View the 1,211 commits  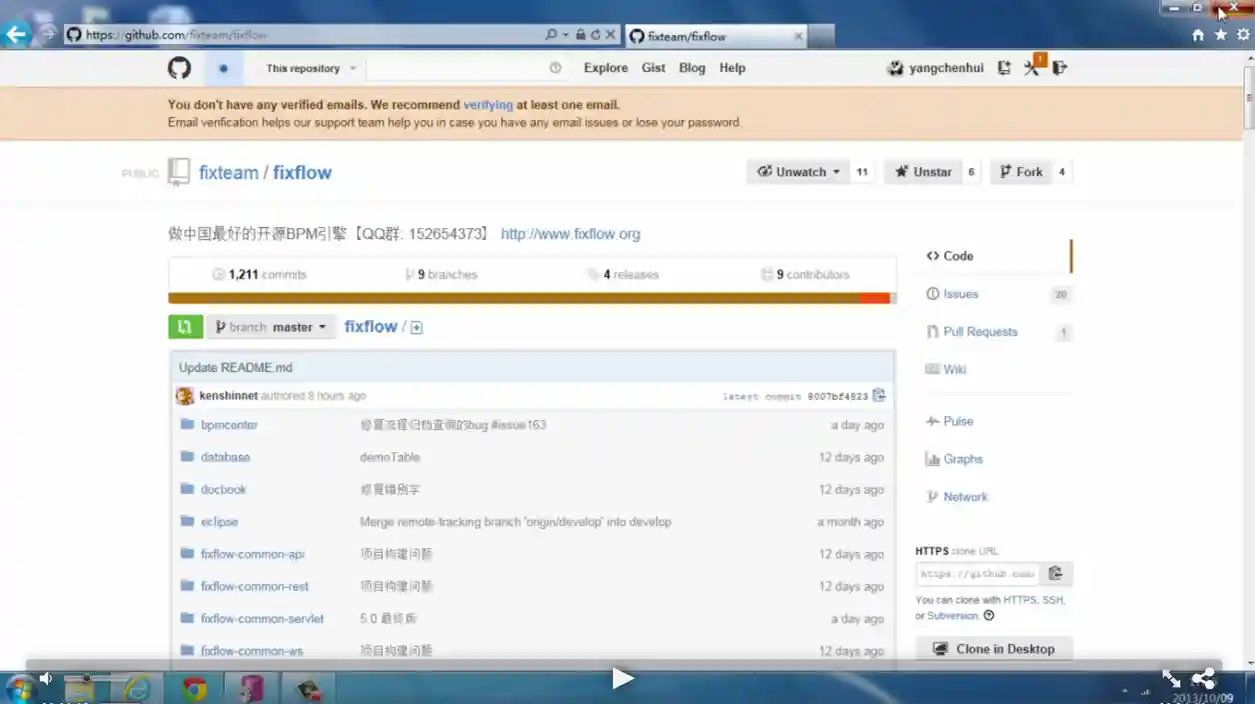[x=259, y=274]
